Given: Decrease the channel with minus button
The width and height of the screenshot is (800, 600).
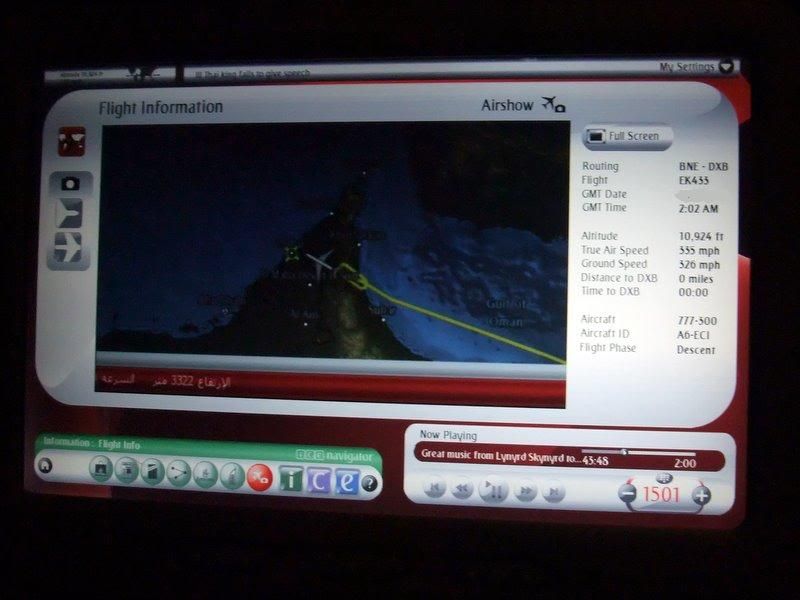Looking at the screenshot, I should 628,493.
